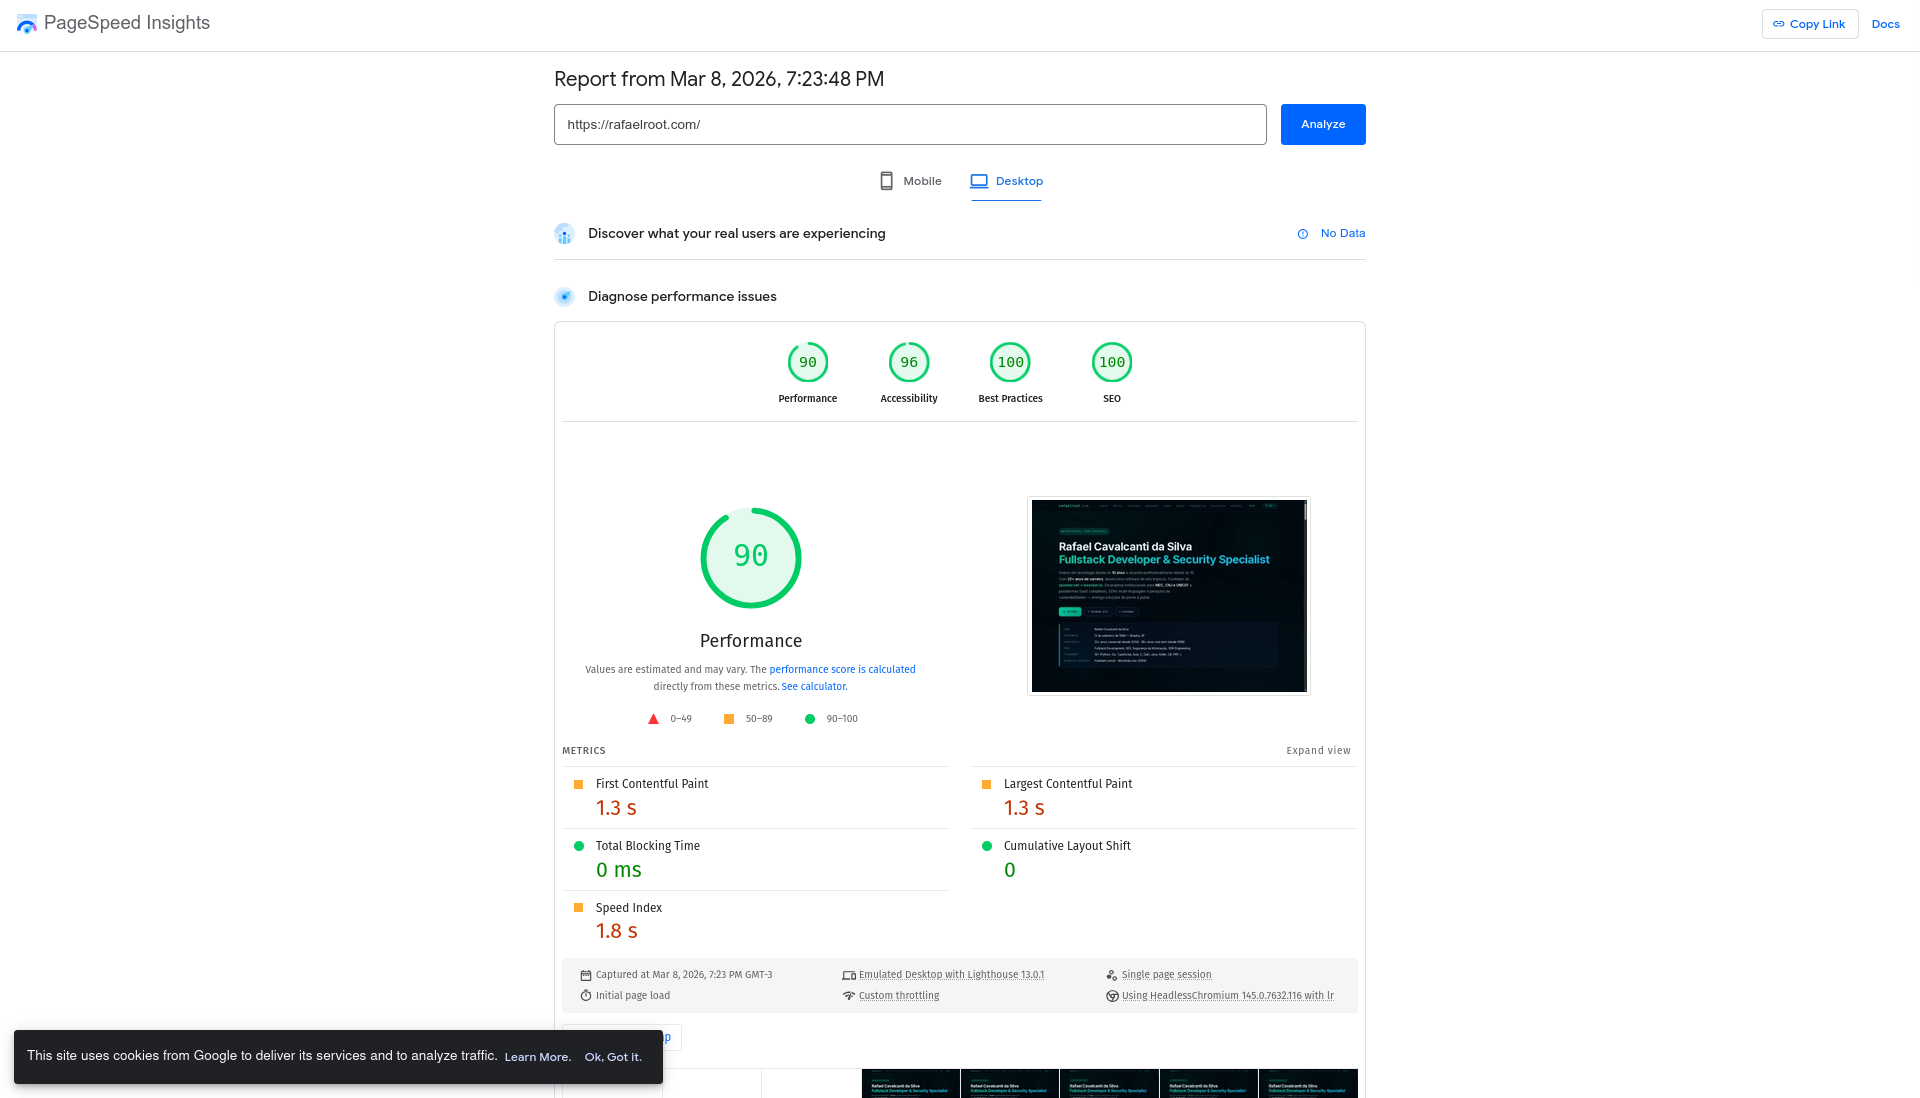This screenshot has height=1098, width=1920.
Task: Open the Docs page
Action: (1884, 23)
